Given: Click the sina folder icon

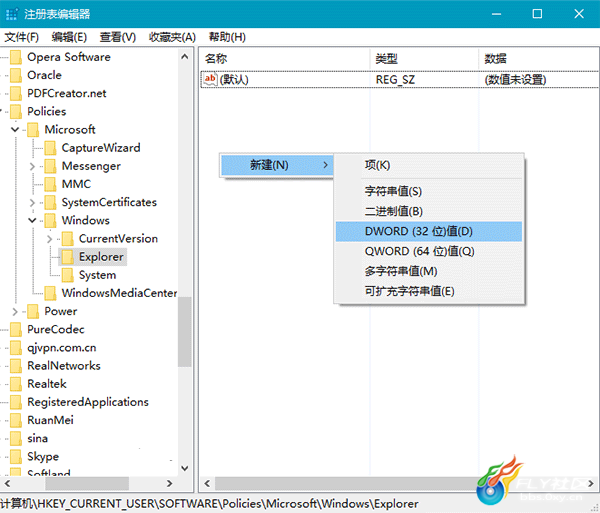Looking at the screenshot, I should pos(16,439).
